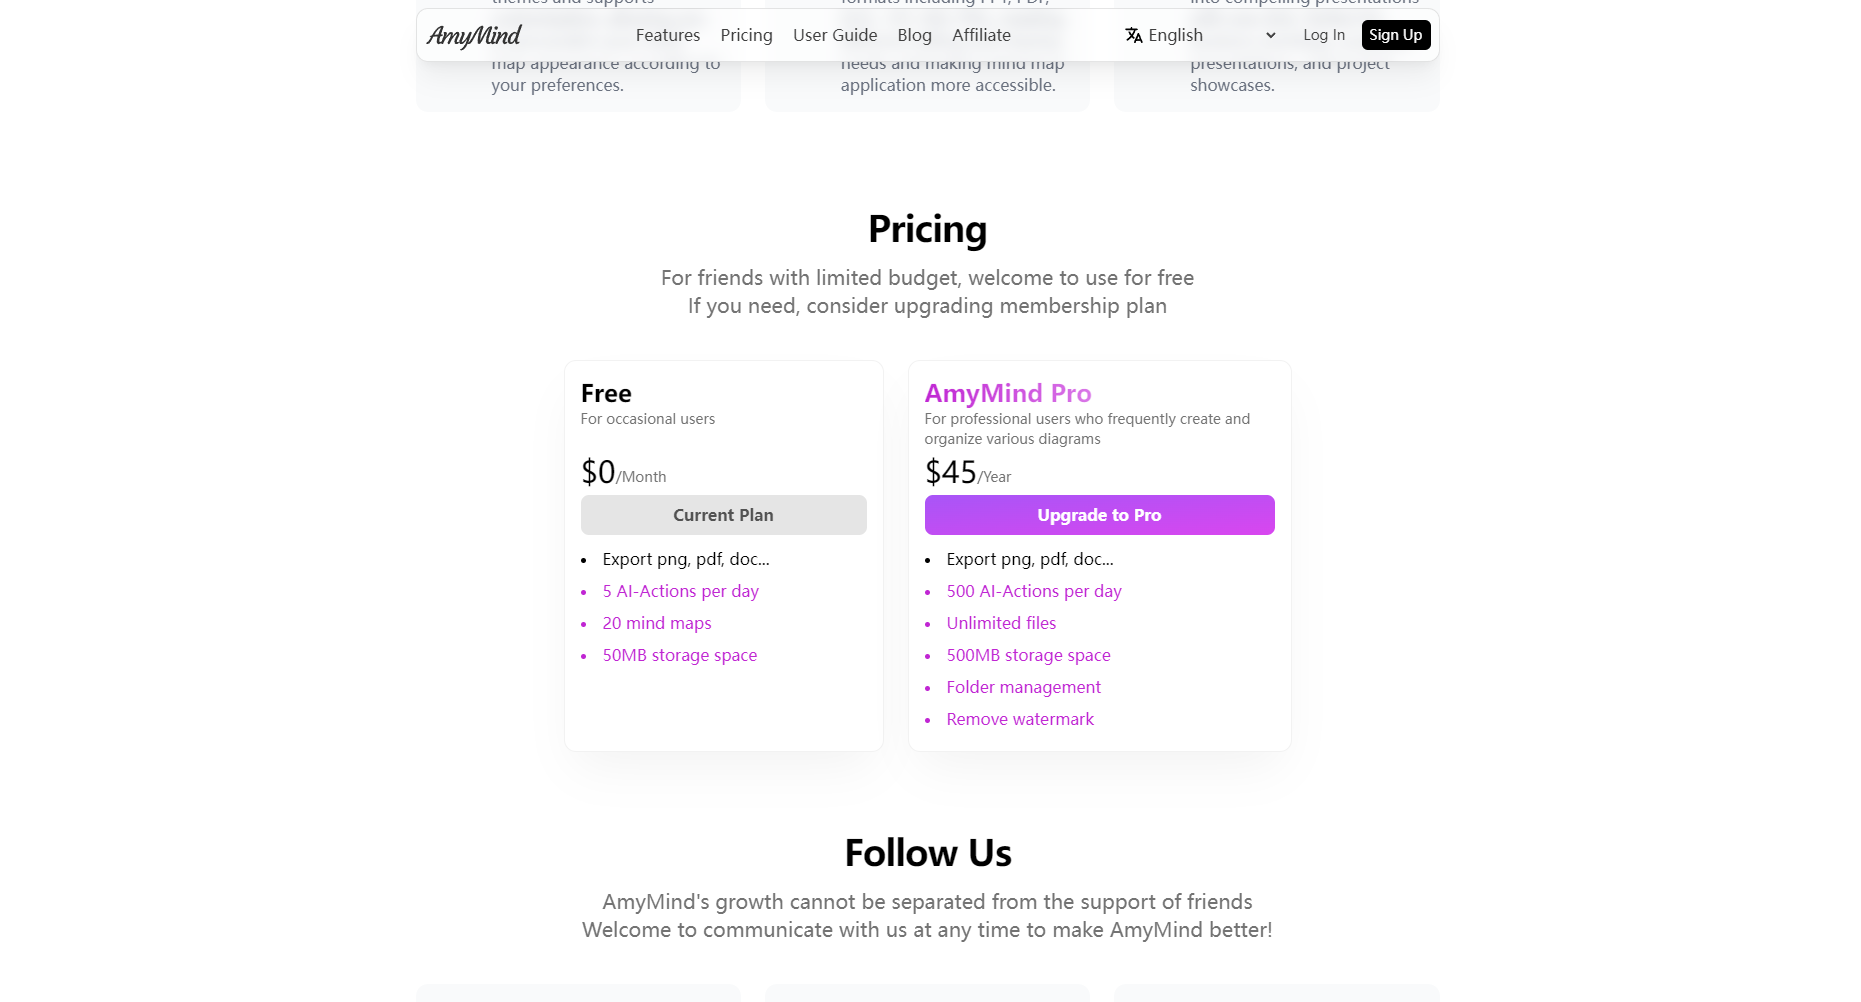Click the AmyMind Pro plan title
Image resolution: width=1861 pixels, height=1002 pixels.
point(1007,393)
